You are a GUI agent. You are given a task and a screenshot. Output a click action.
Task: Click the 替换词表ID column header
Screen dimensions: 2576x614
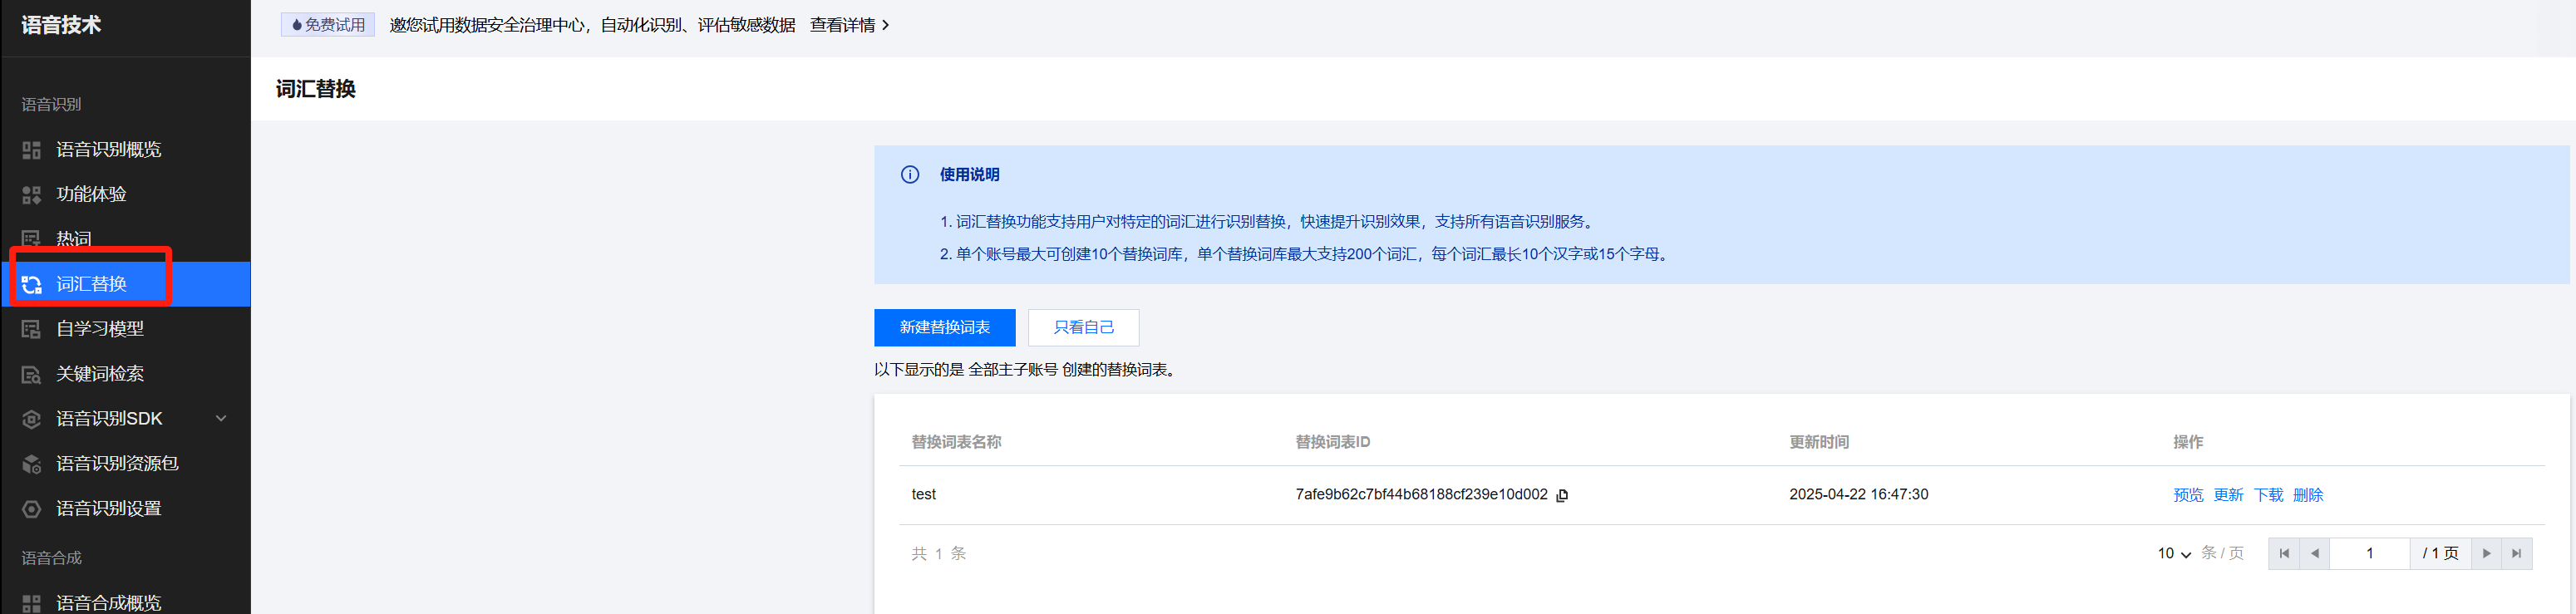[x=1332, y=442]
